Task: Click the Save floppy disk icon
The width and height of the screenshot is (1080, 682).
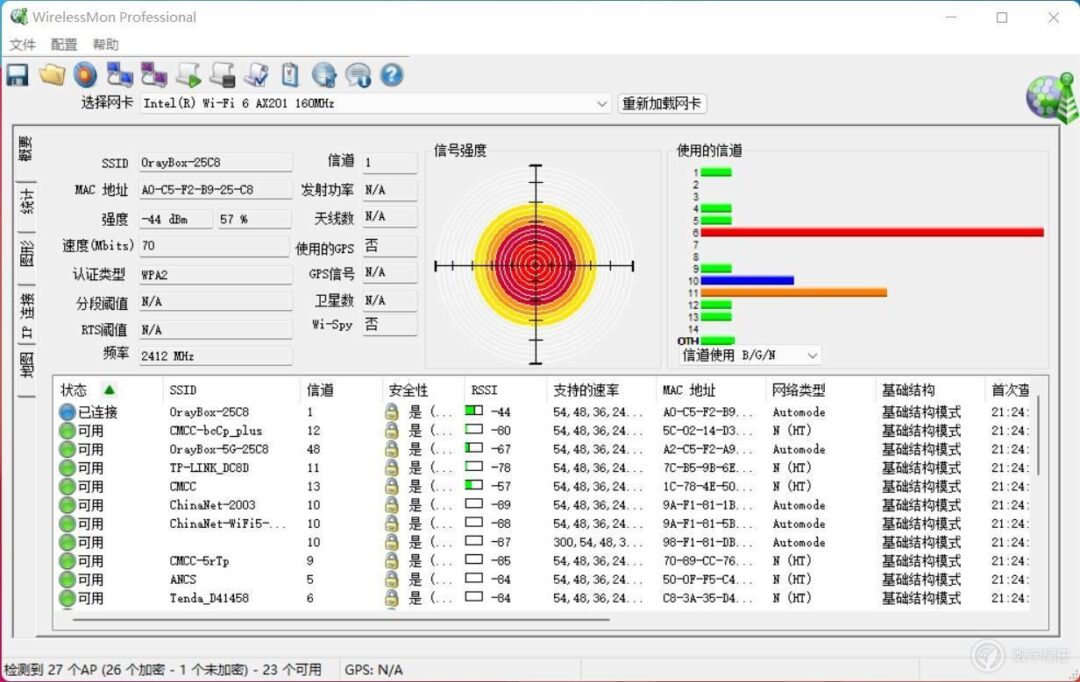Action: [x=18, y=74]
